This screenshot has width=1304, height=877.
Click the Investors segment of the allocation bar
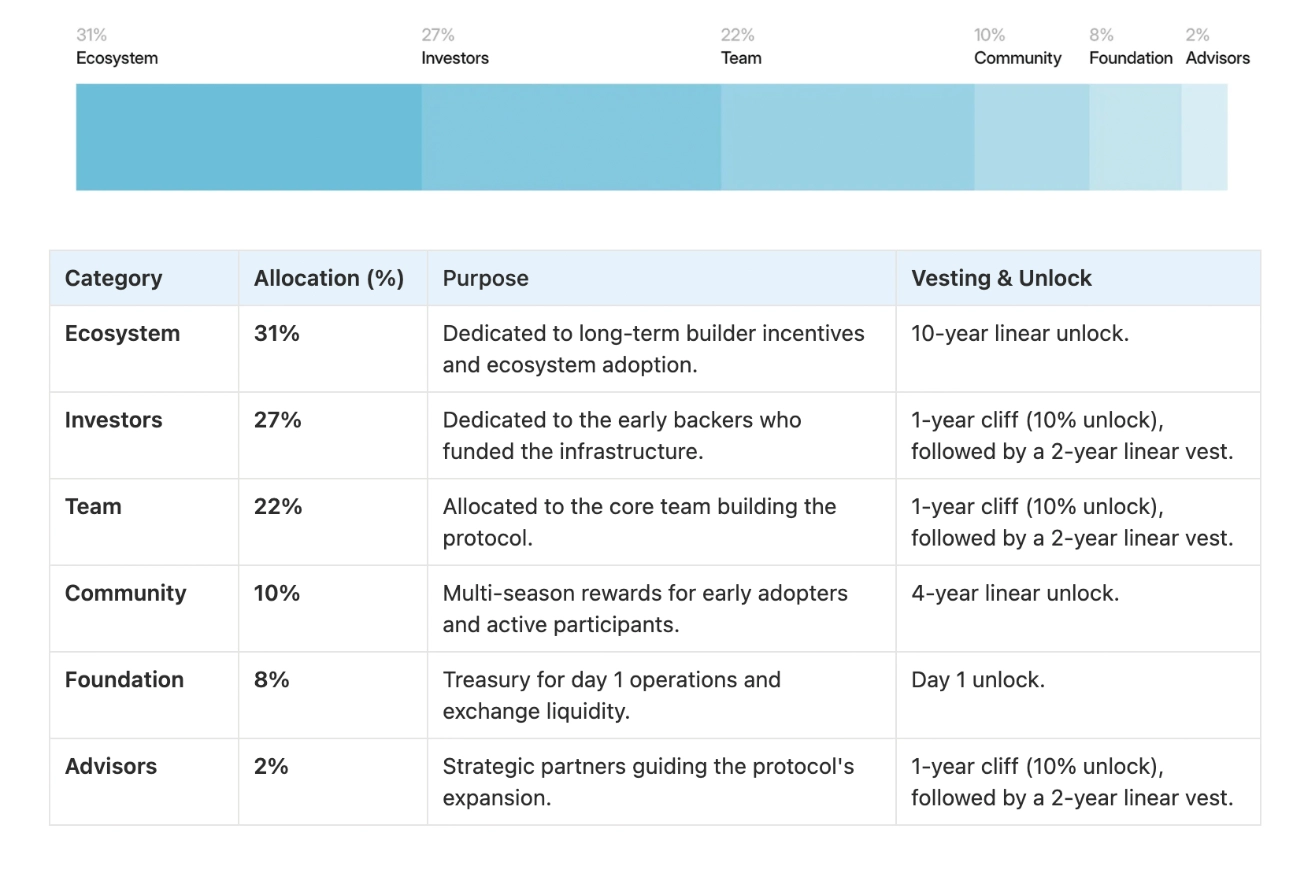[x=571, y=137]
